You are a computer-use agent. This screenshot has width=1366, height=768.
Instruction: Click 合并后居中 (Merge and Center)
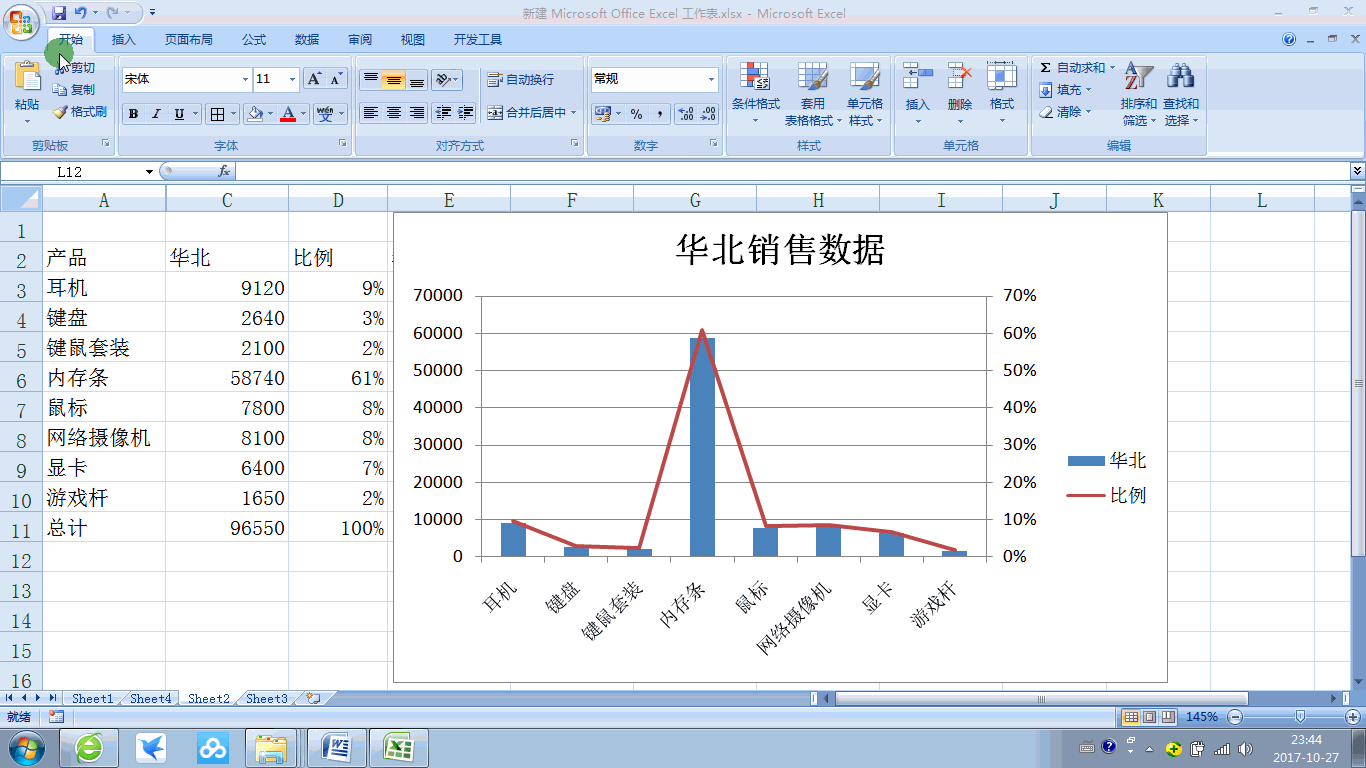[x=531, y=113]
